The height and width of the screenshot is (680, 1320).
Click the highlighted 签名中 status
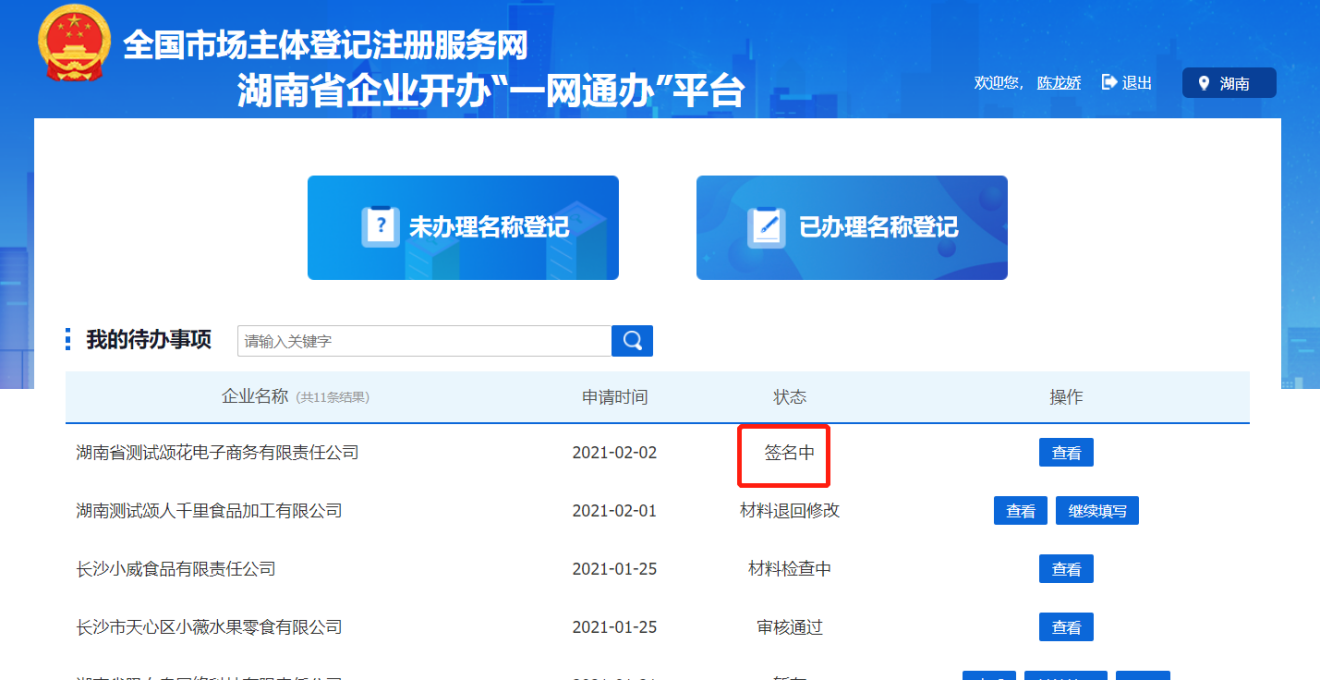[789, 453]
